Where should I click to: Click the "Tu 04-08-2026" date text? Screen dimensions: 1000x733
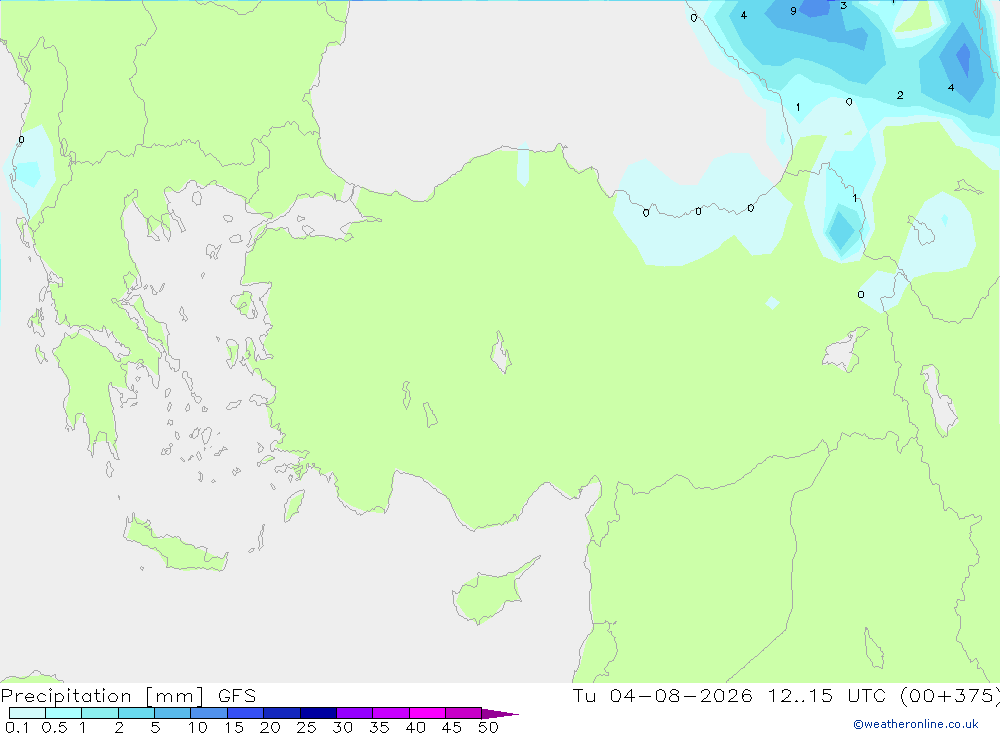(x=663, y=695)
